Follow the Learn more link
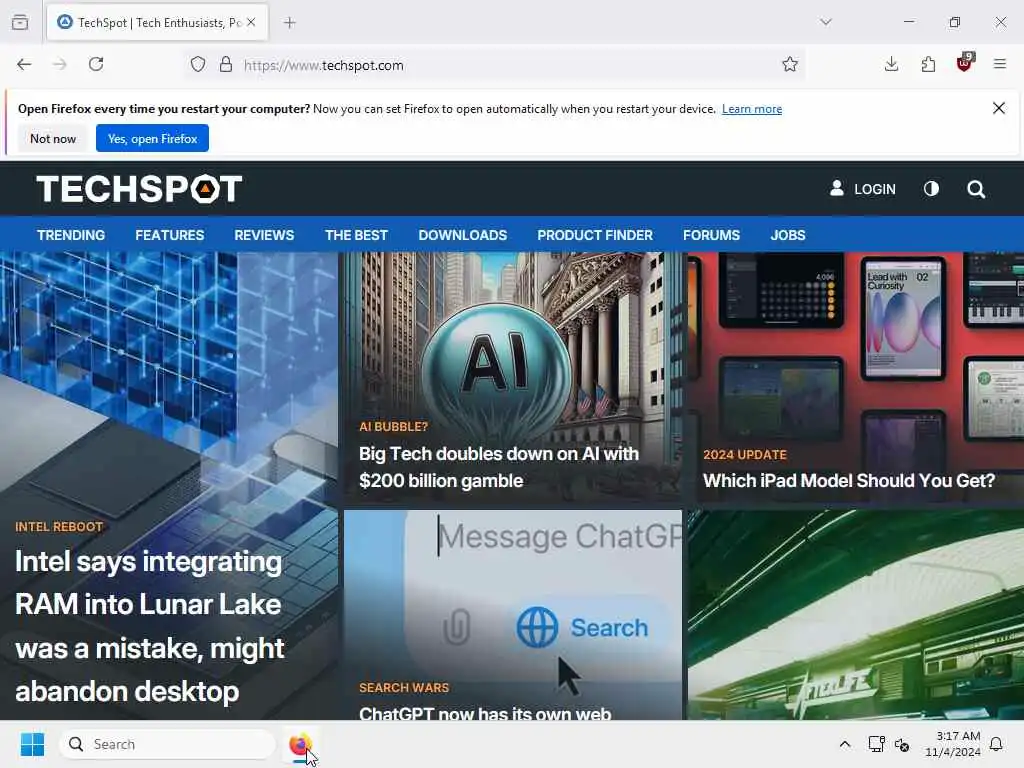This screenshot has width=1024, height=768. (752, 109)
